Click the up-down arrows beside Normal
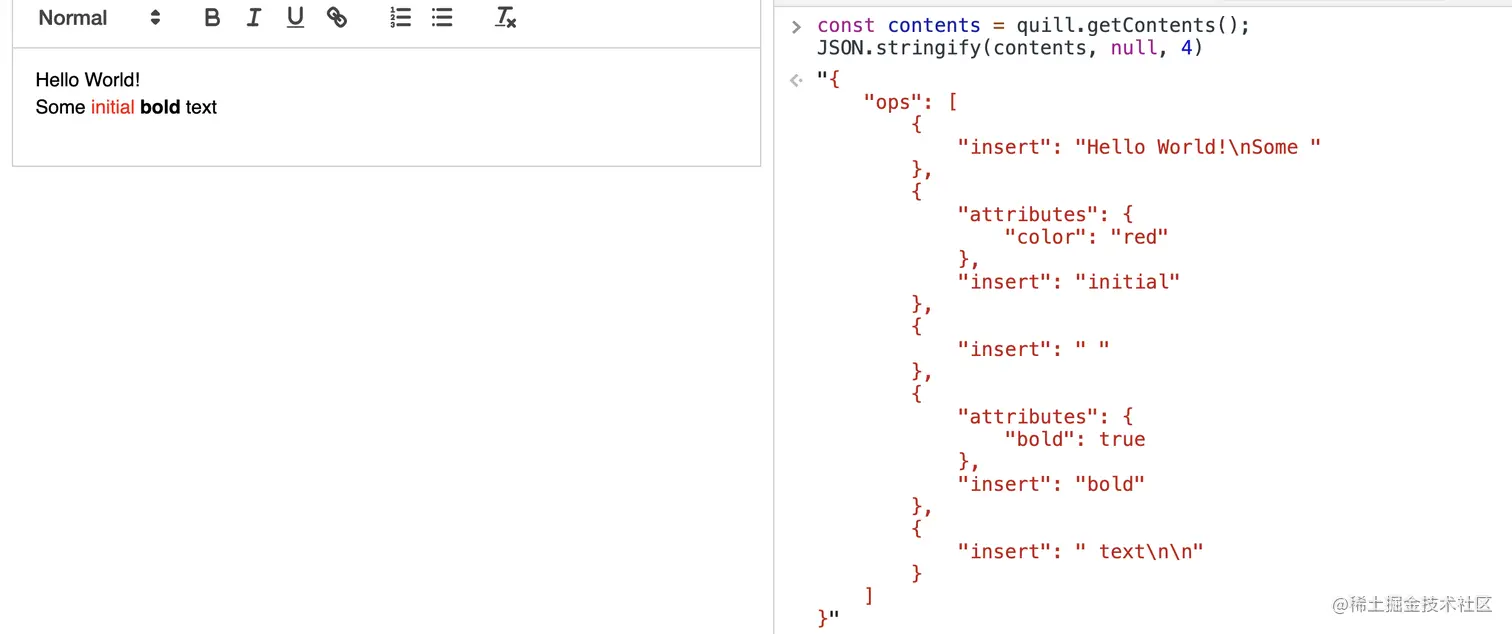Screen dimensions: 1512x634 click(x=155, y=18)
